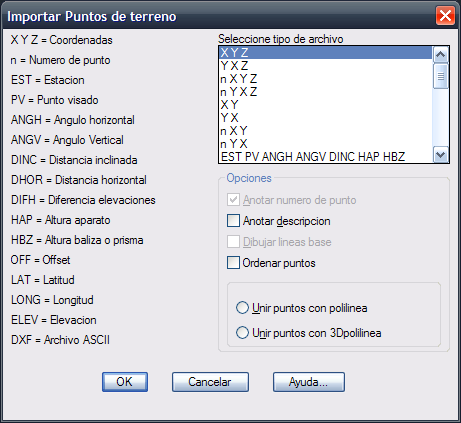Click the Cancelar button
The image size is (461, 423).
(210, 382)
